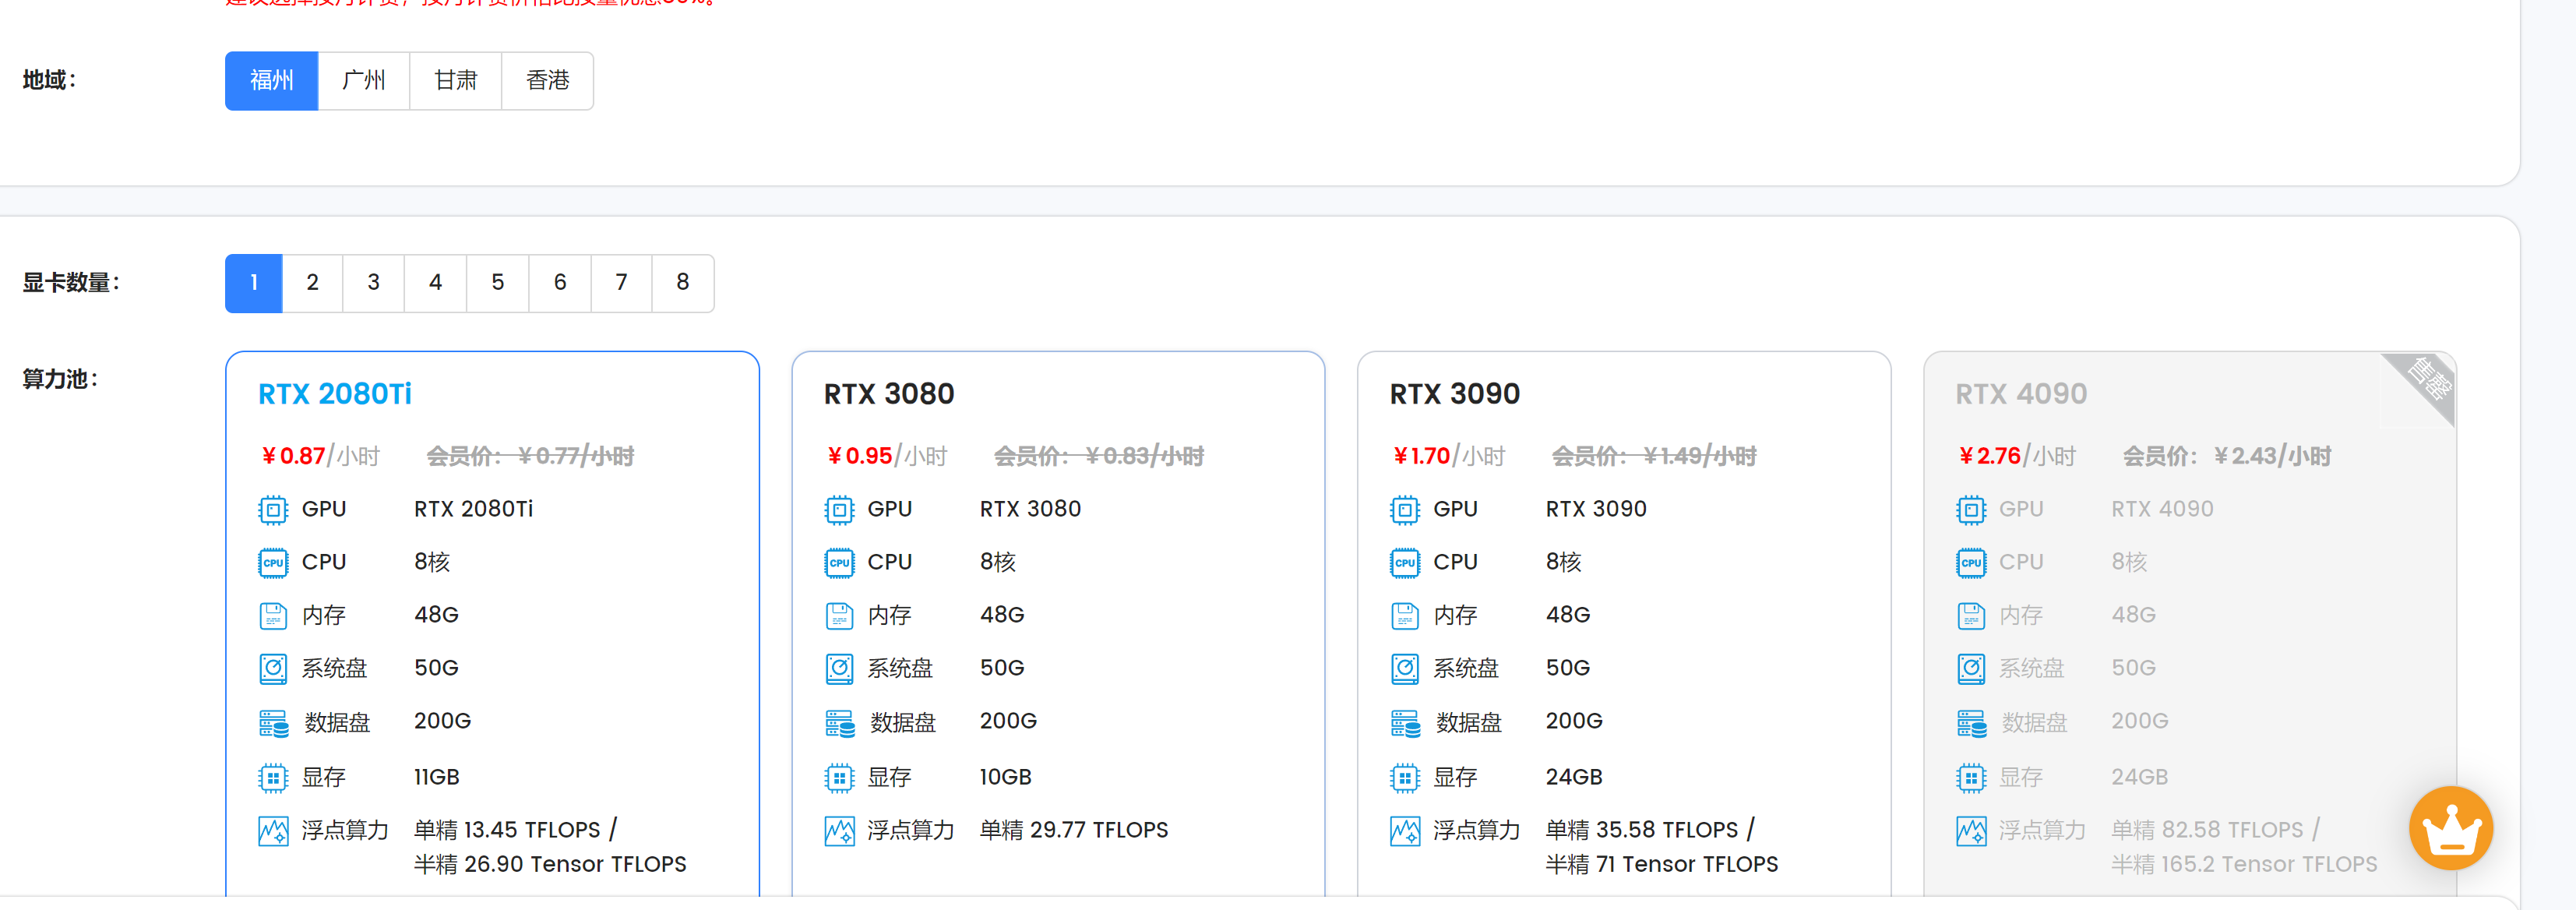2576x910 pixels.
Task: Click the 系统盘 disk icon in RTX 3080 card
Action: (839, 669)
